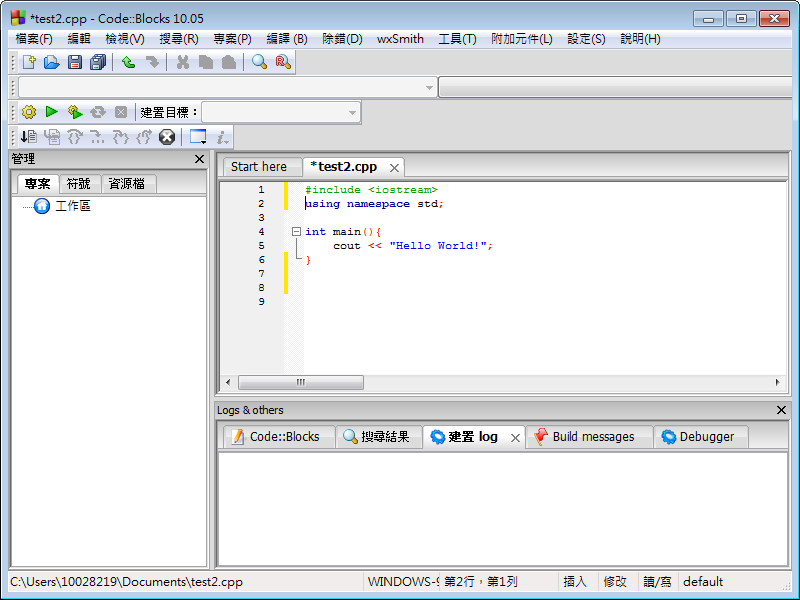800x600 pixels.
Task: Select the 工作區 workspace tree node
Action: 72,206
